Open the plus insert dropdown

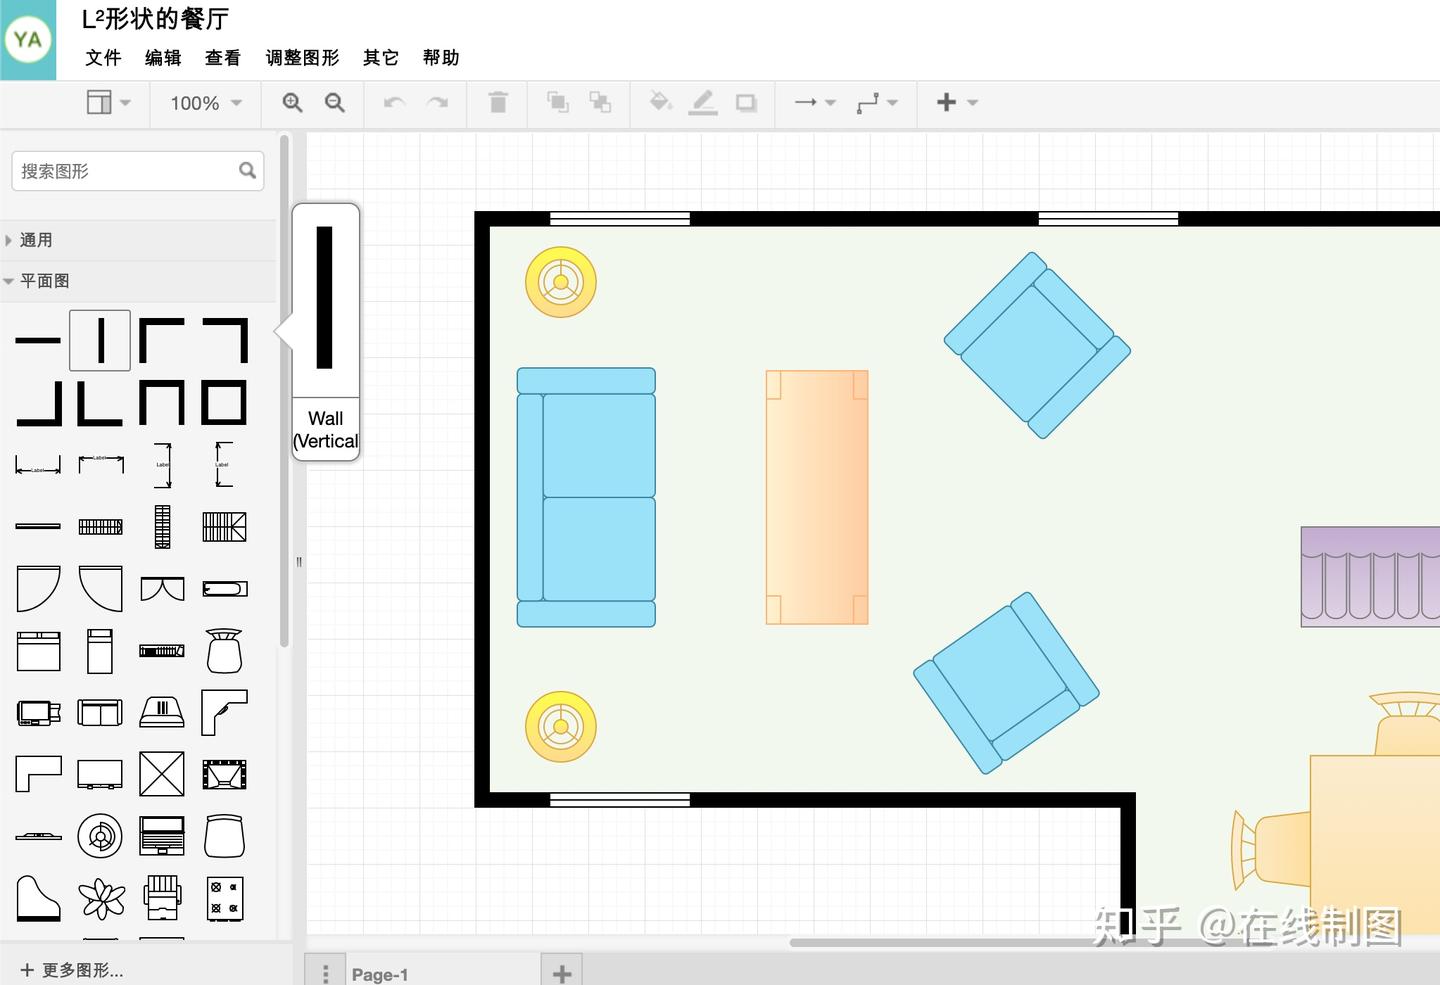pyautogui.click(x=957, y=102)
